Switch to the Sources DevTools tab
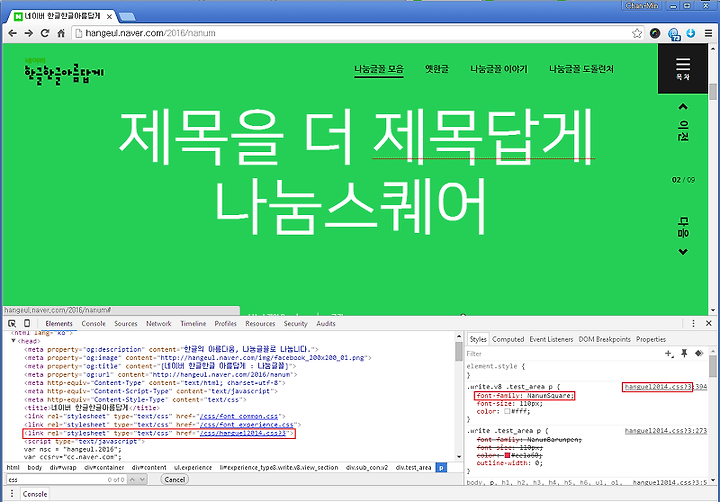720x502 pixels. tap(126, 324)
